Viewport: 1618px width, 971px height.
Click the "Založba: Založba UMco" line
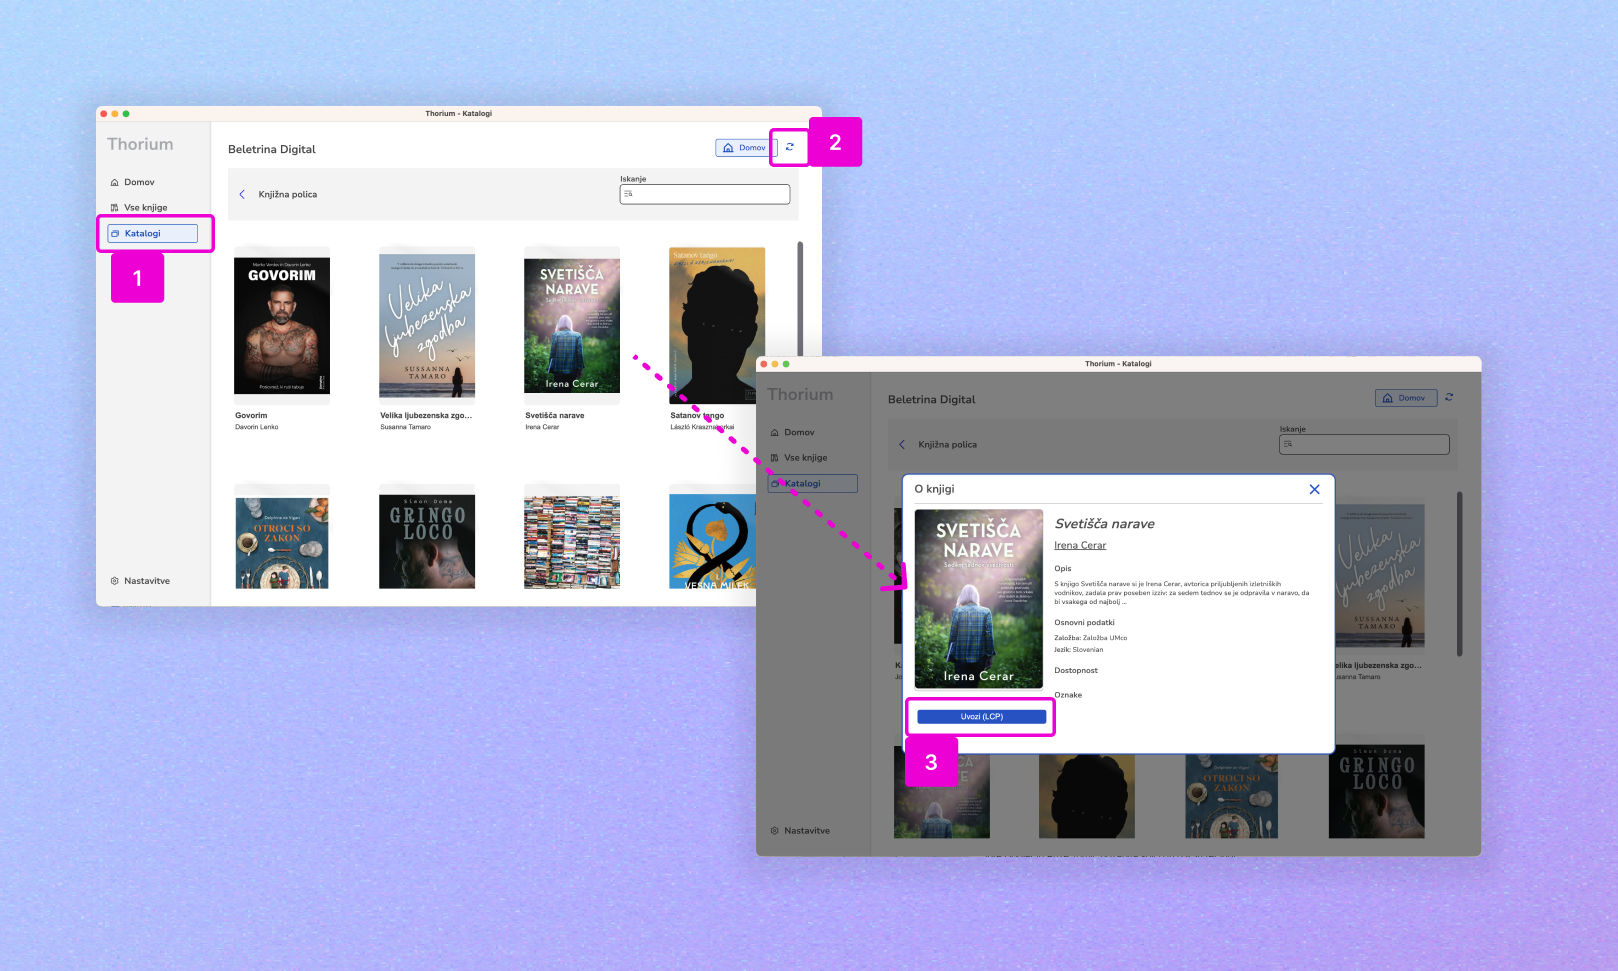click(x=1091, y=638)
